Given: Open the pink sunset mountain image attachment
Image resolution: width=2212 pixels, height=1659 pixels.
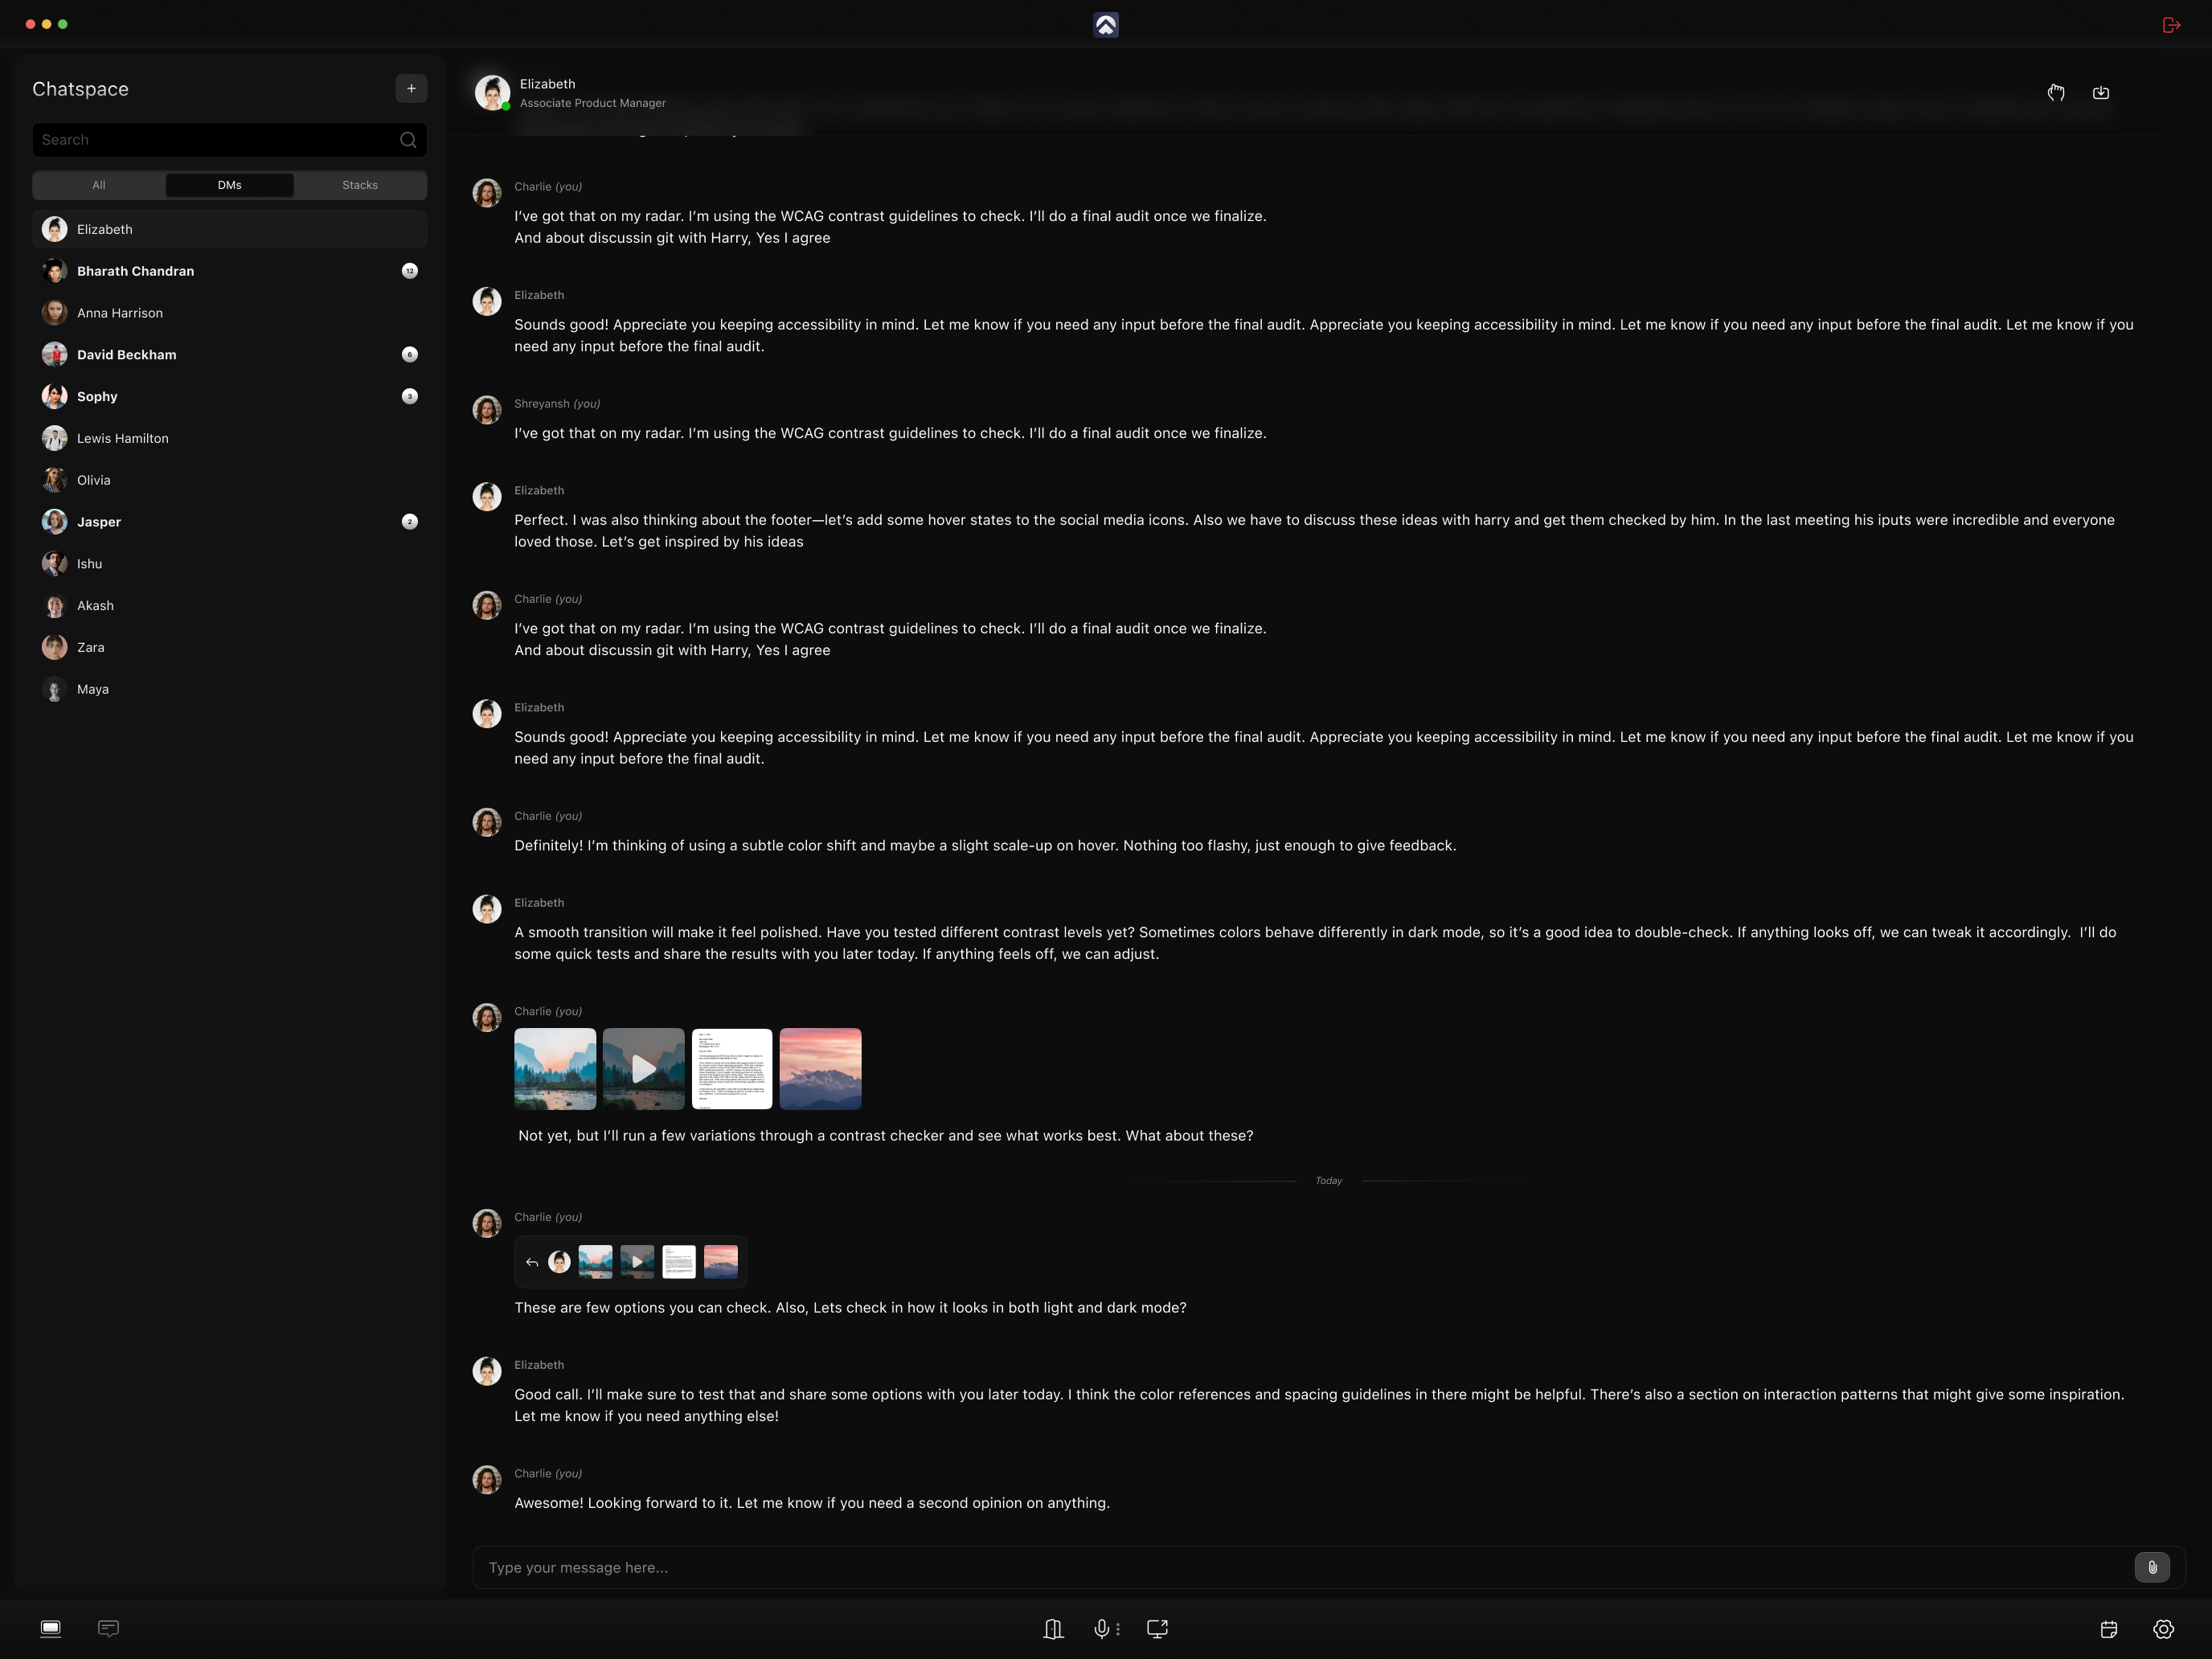Looking at the screenshot, I should point(820,1069).
